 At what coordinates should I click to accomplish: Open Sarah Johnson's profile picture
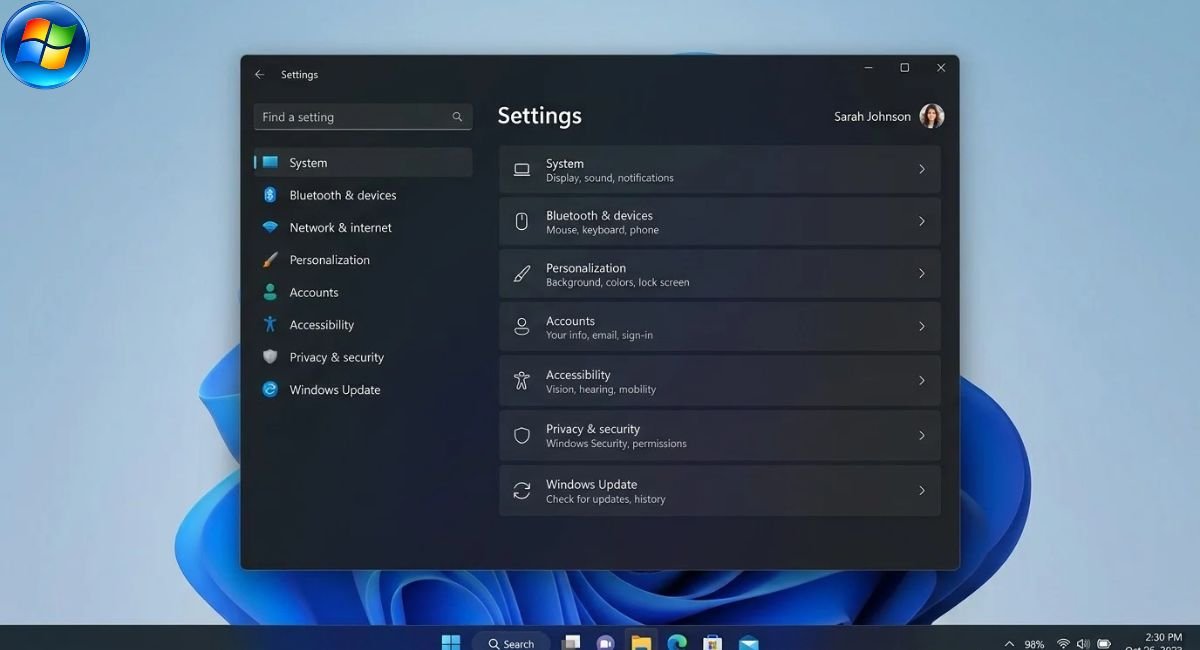pyautogui.click(x=932, y=117)
